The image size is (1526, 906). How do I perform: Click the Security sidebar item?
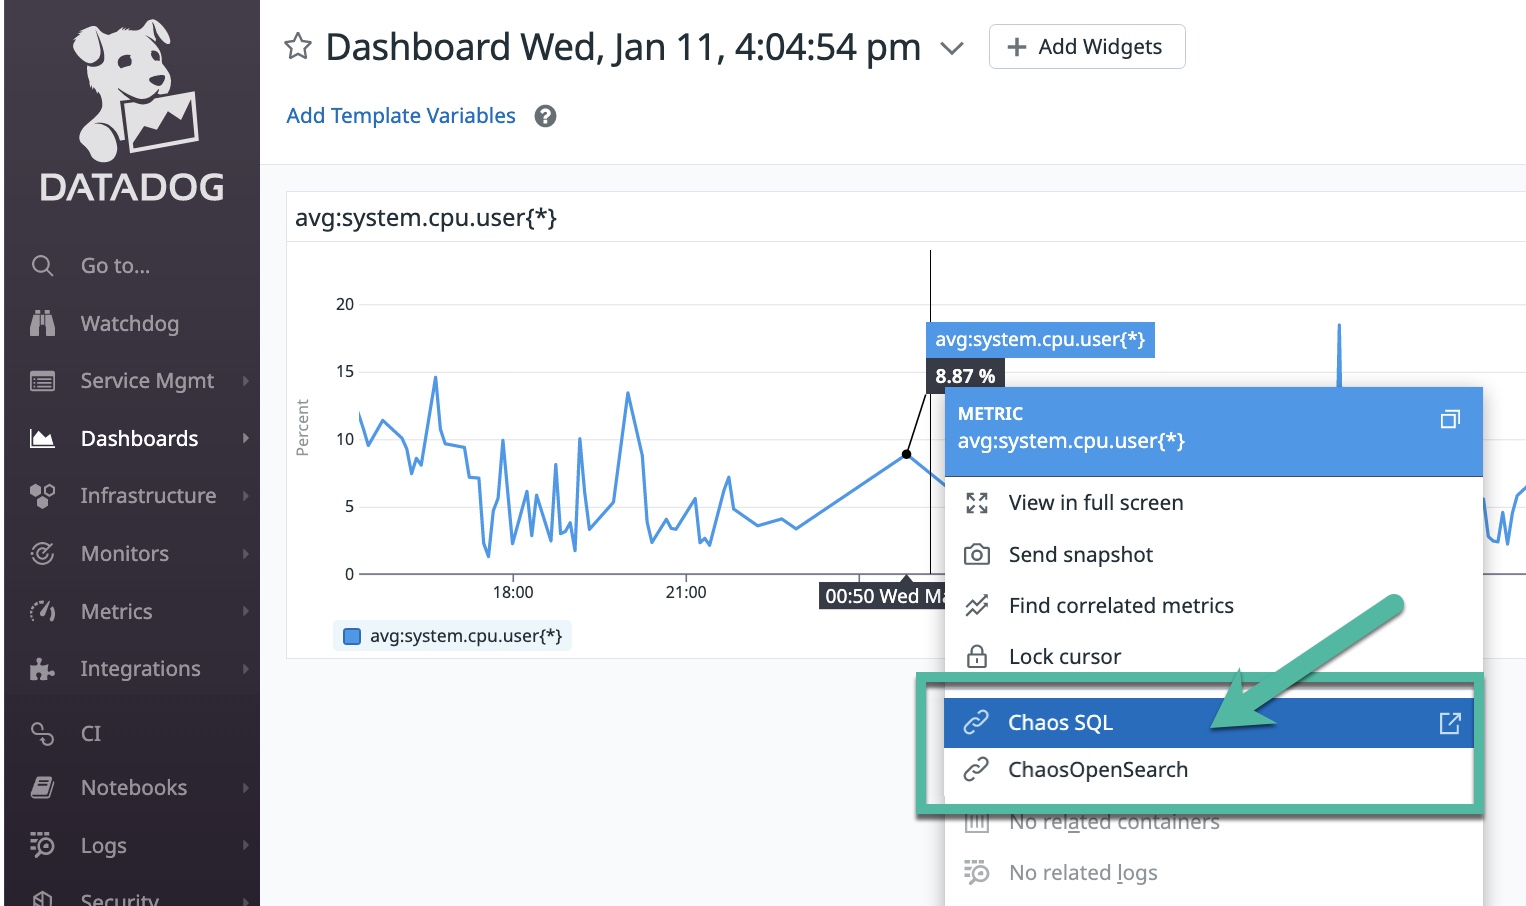(120, 898)
